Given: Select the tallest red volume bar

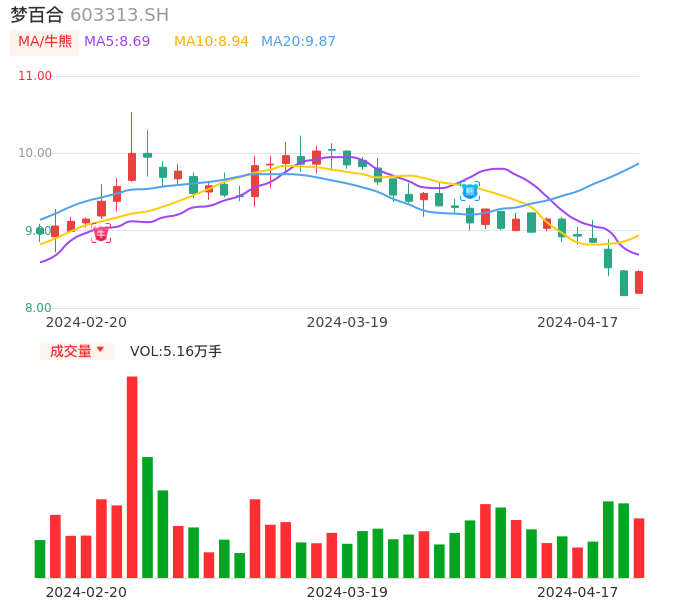Looking at the screenshot, I should point(132,476).
